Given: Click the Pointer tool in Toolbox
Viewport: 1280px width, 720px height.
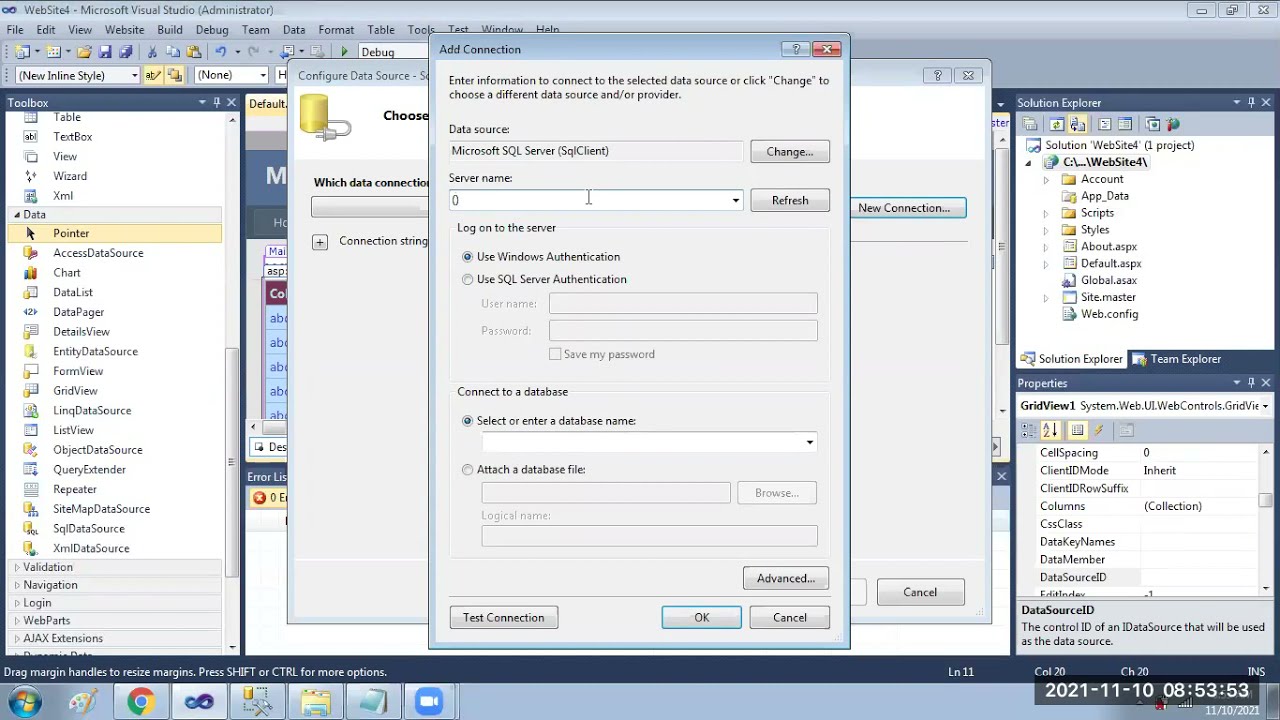Looking at the screenshot, I should point(70,233).
